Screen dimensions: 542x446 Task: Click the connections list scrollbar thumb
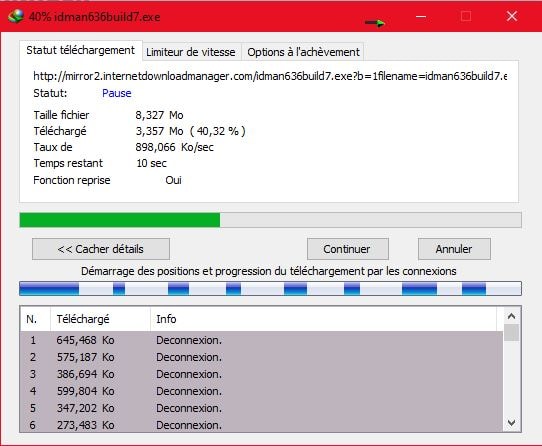click(x=512, y=333)
